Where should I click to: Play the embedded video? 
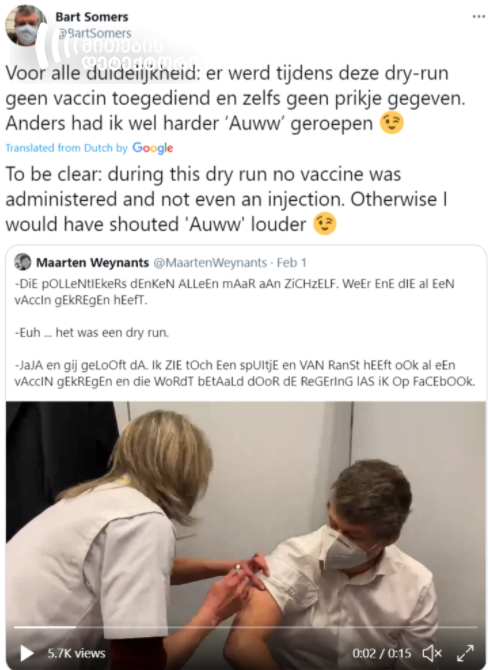point(26,653)
